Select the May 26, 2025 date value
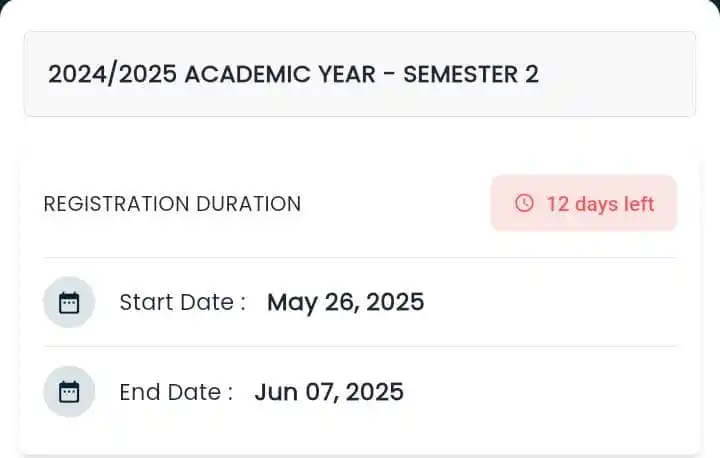Screen dimensions: 720x458 point(346,303)
